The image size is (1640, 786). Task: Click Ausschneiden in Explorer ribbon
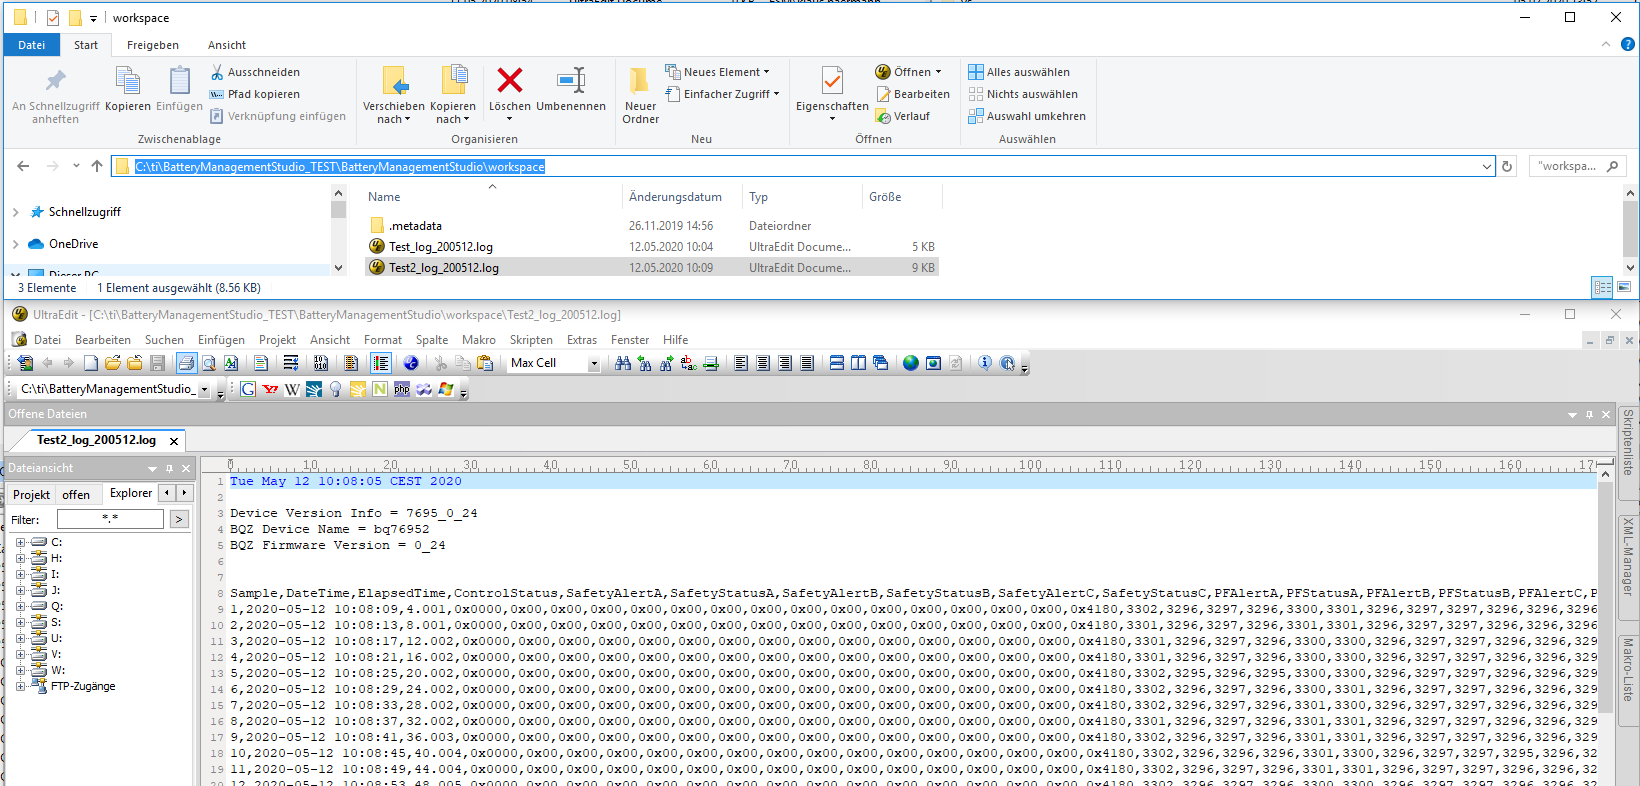click(255, 72)
